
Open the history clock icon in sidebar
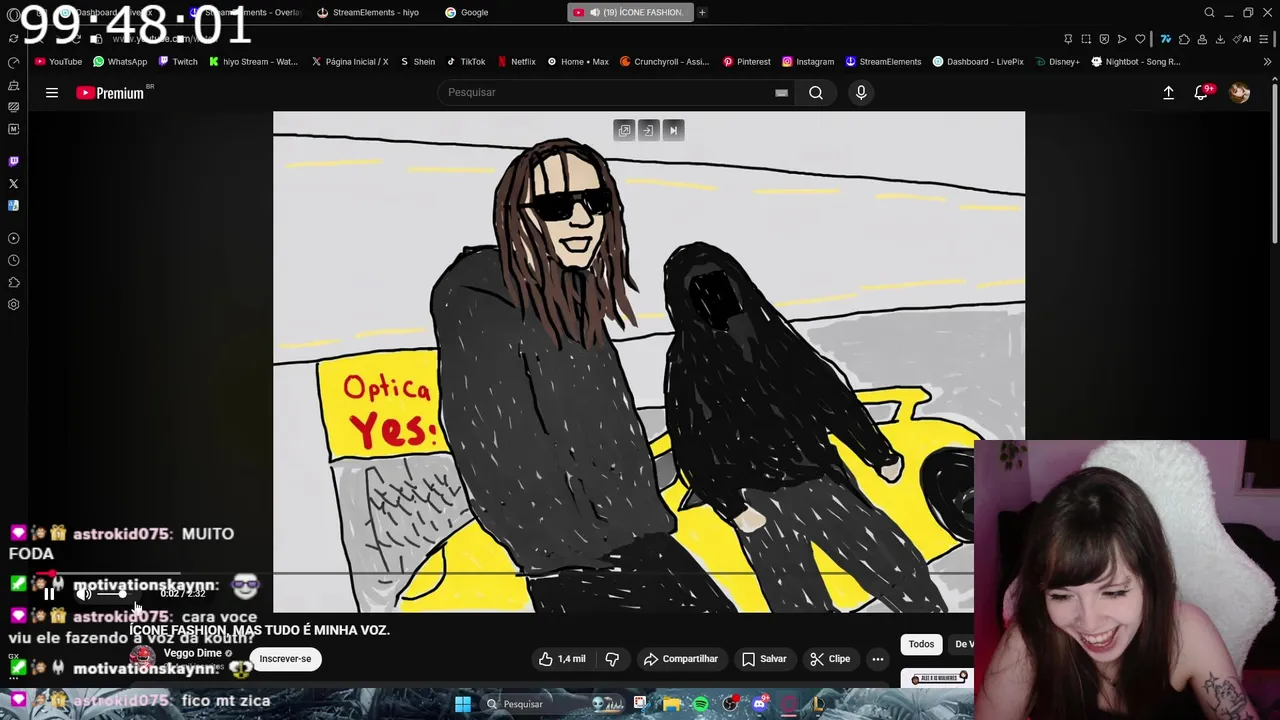[13, 260]
